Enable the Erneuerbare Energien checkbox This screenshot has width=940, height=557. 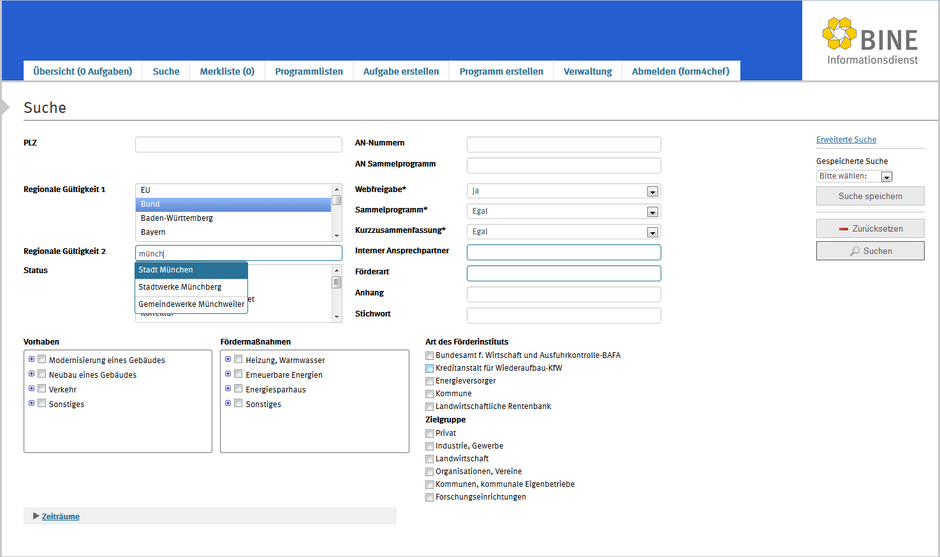(x=239, y=374)
